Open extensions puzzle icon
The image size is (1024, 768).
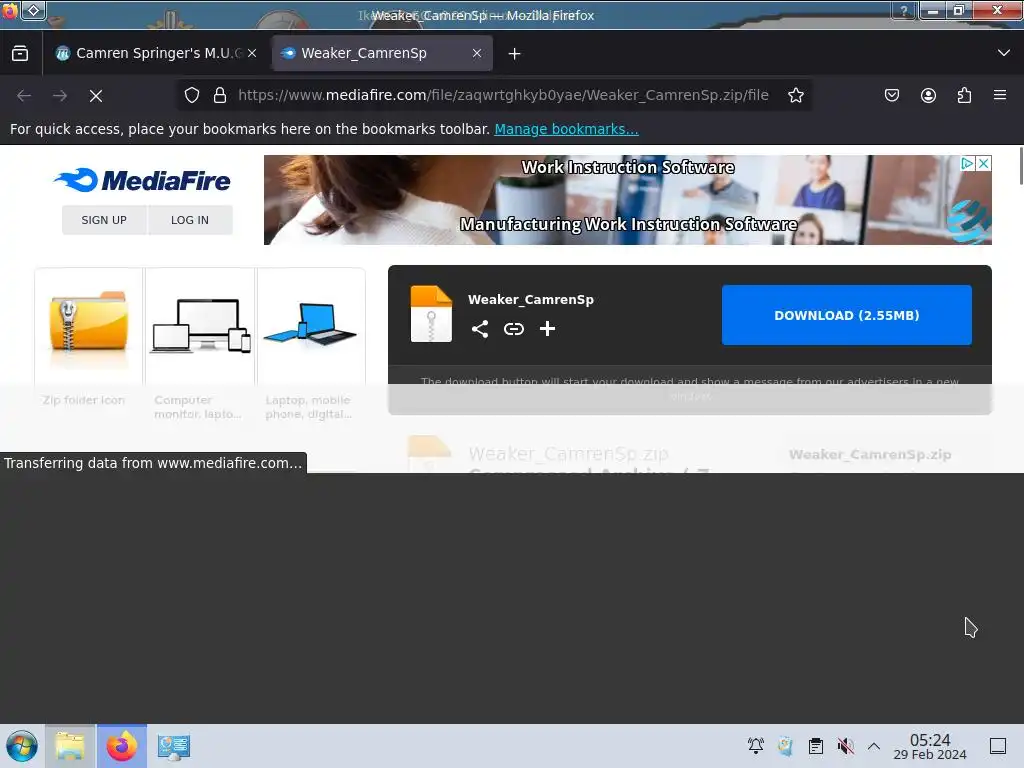pos(964,95)
